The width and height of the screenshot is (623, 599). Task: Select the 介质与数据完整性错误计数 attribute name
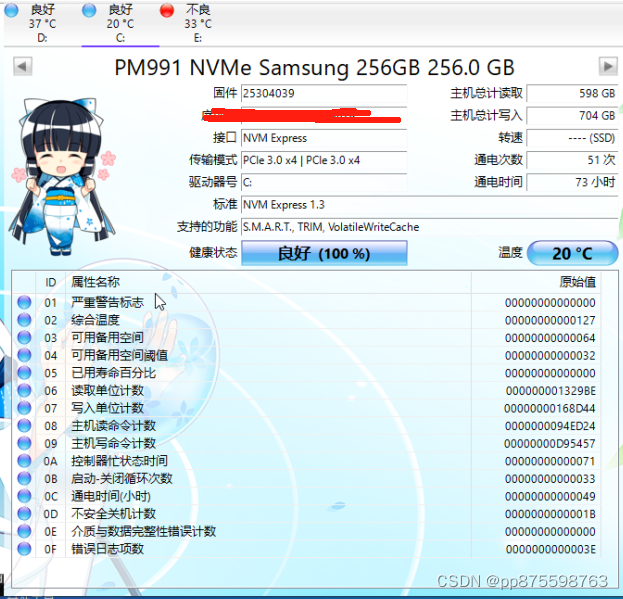coord(143,531)
